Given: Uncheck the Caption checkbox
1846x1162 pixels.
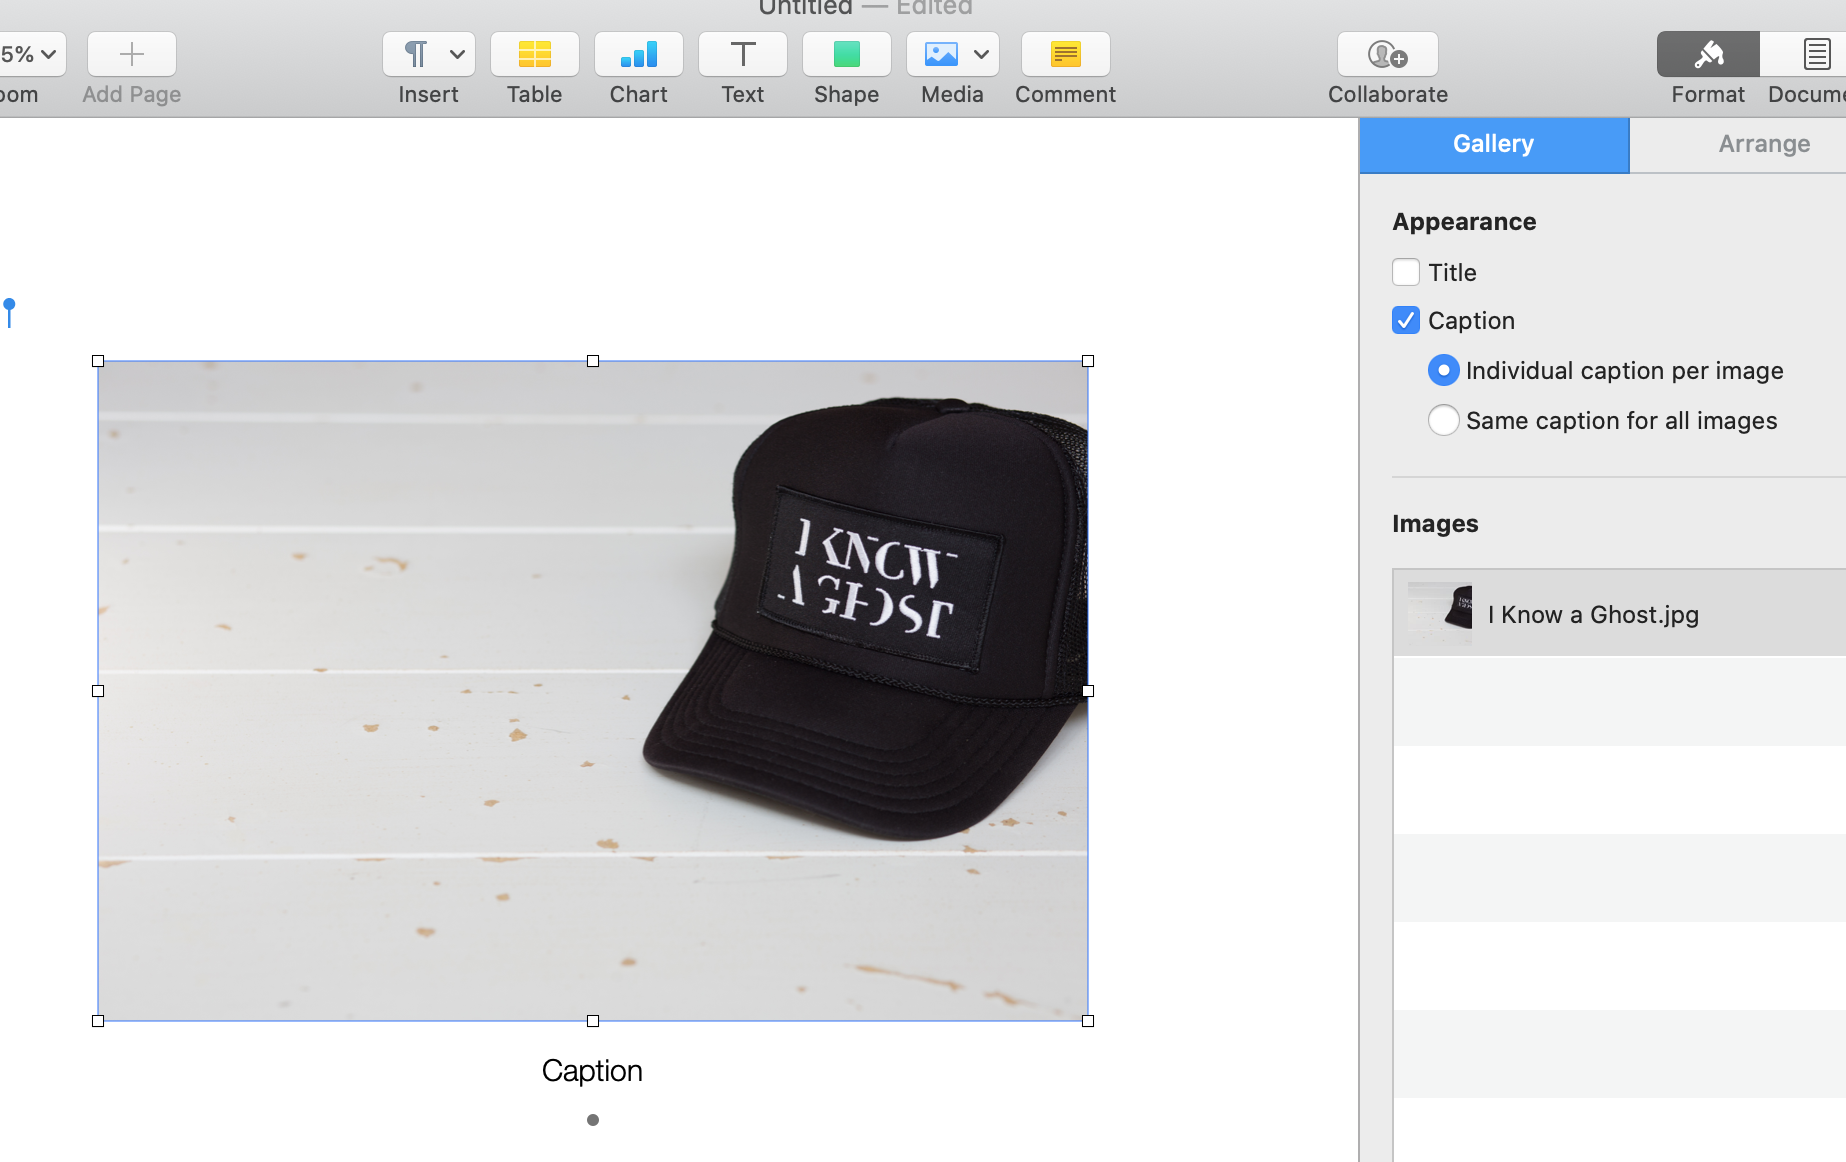Looking at the screenshot, I should [x=1405, y=320].
